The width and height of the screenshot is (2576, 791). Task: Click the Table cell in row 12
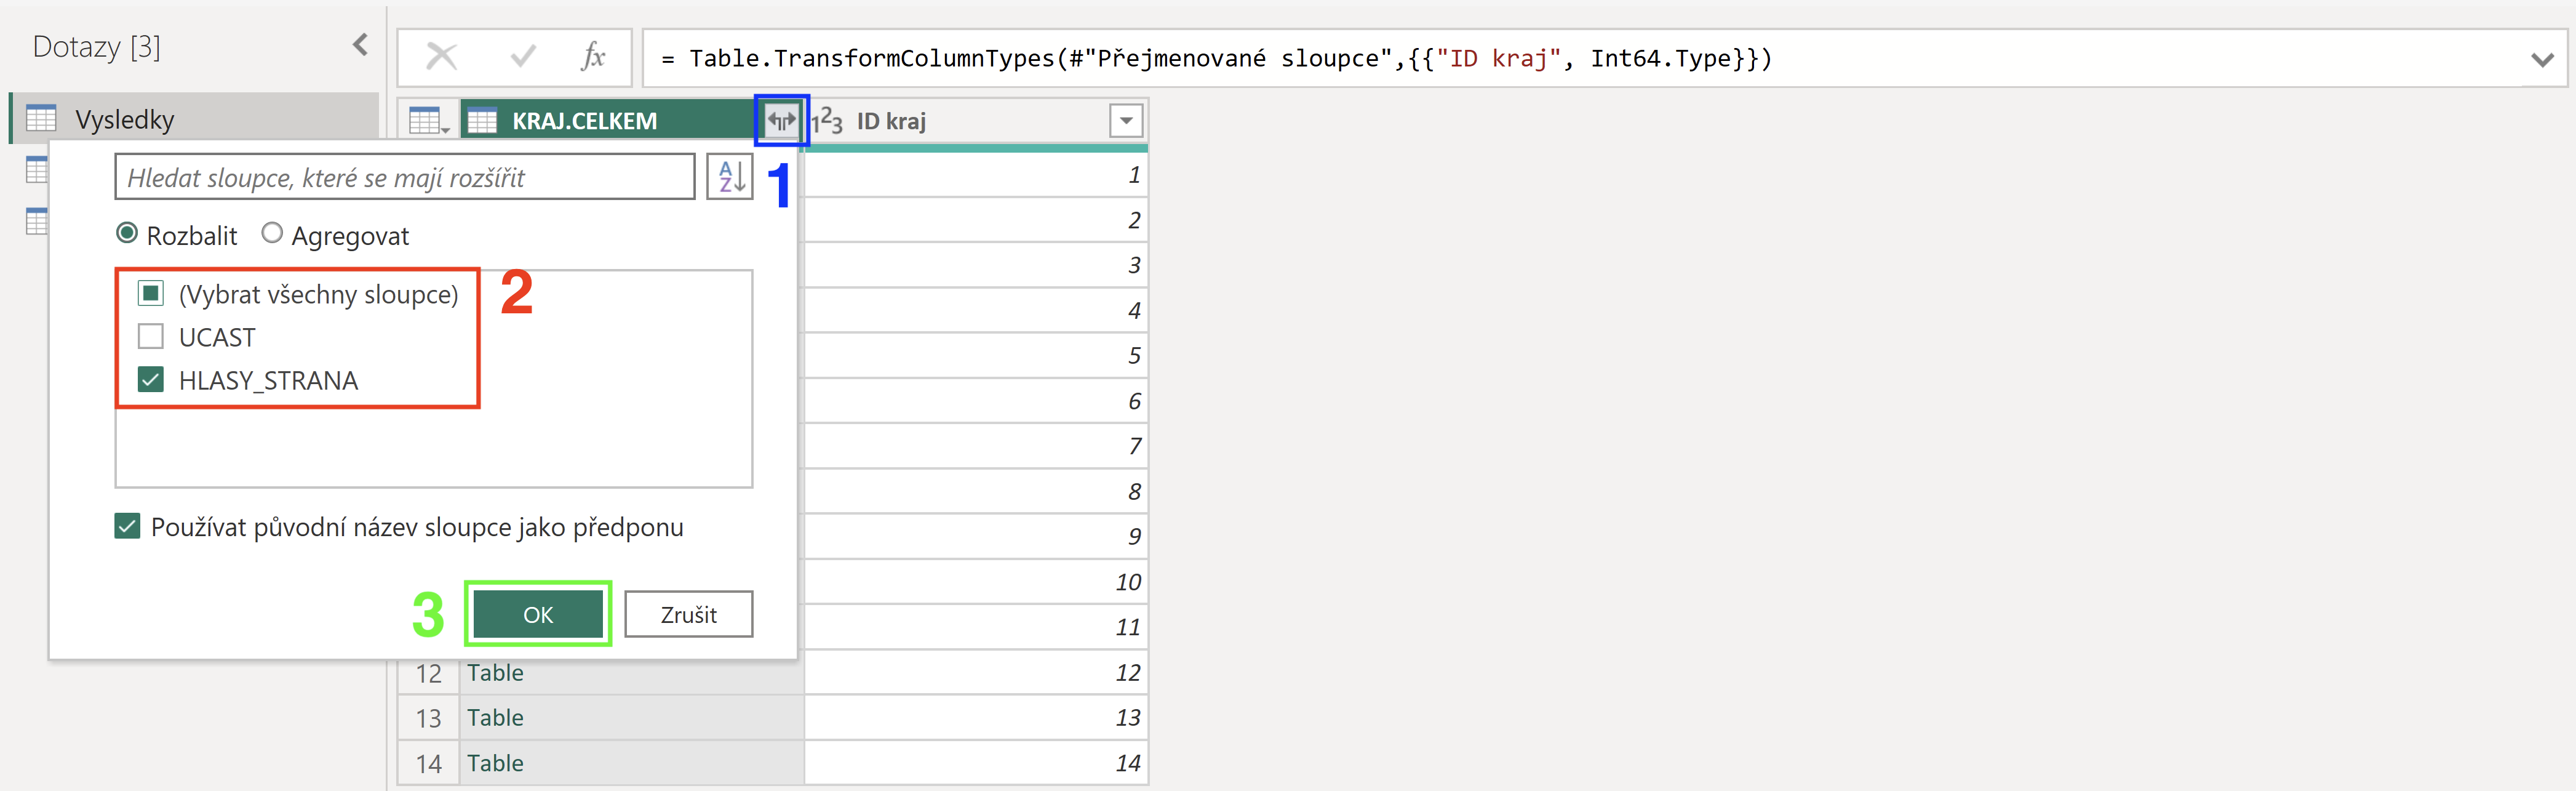tap(632, 673)
